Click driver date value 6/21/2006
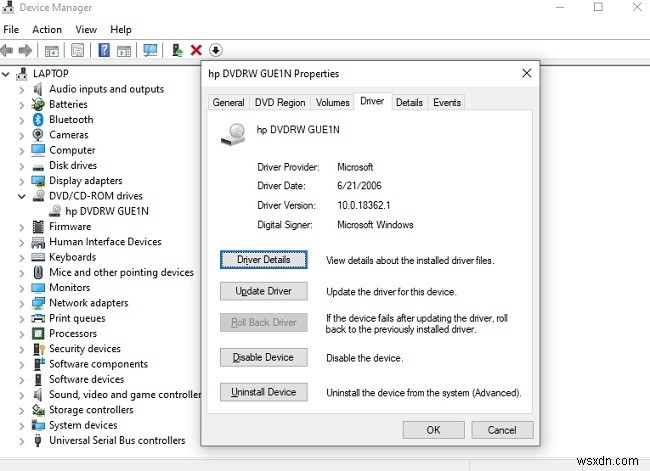The image size is (650, 471). click(x=359, y=186)
